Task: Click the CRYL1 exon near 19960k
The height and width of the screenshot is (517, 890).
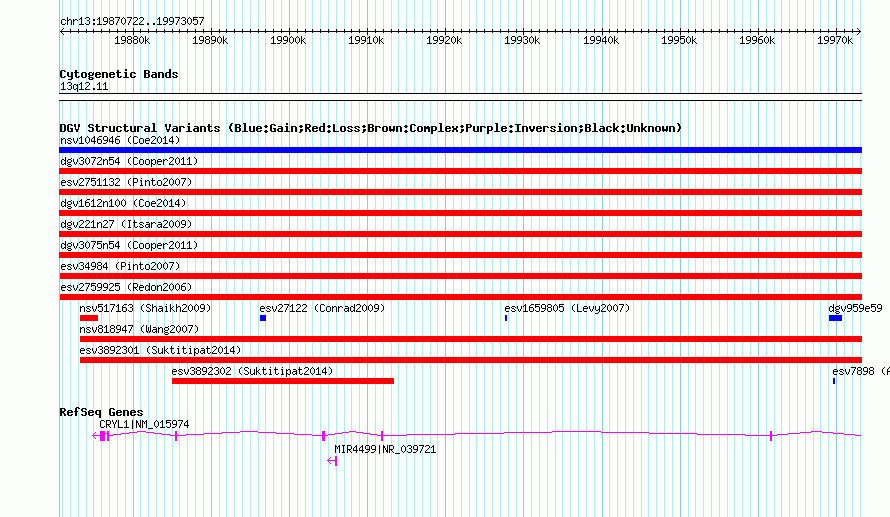Action: [x=771, y=435]
